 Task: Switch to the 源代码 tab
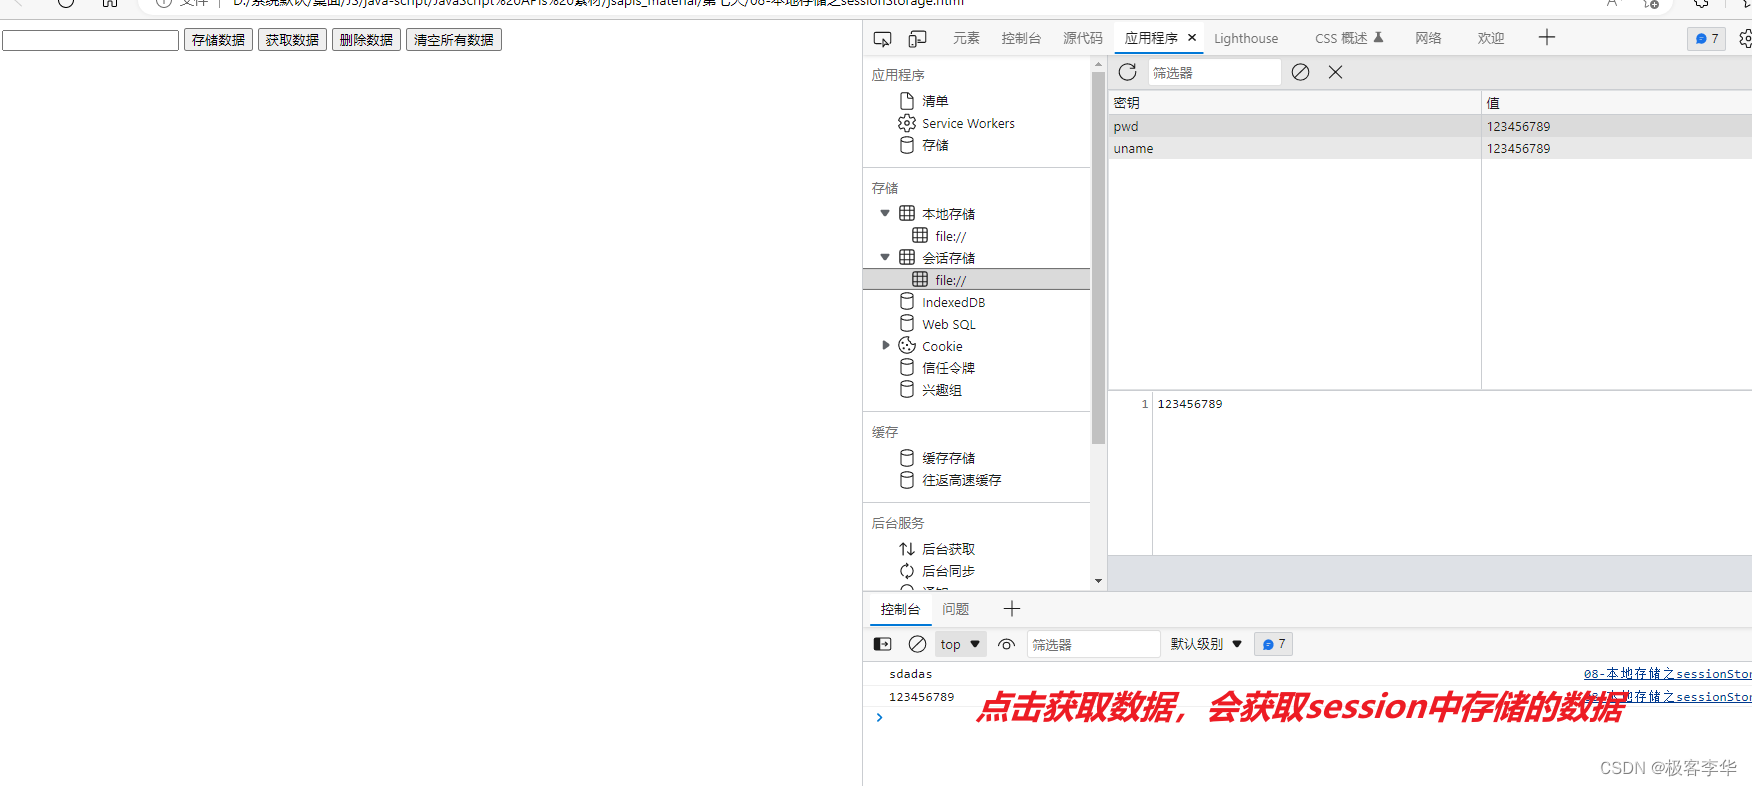pyautogui.click(x=1083, y=38)
